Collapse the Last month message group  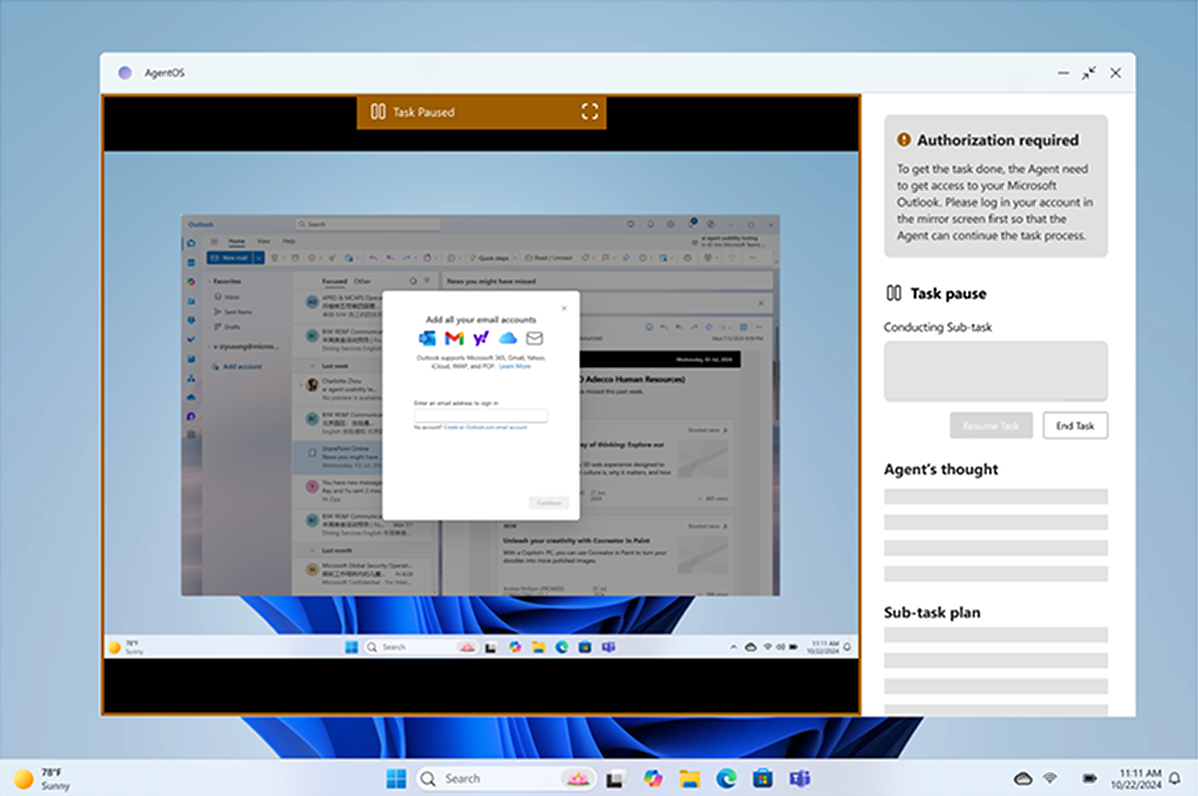pyautogui.click(x=312, y=551)
